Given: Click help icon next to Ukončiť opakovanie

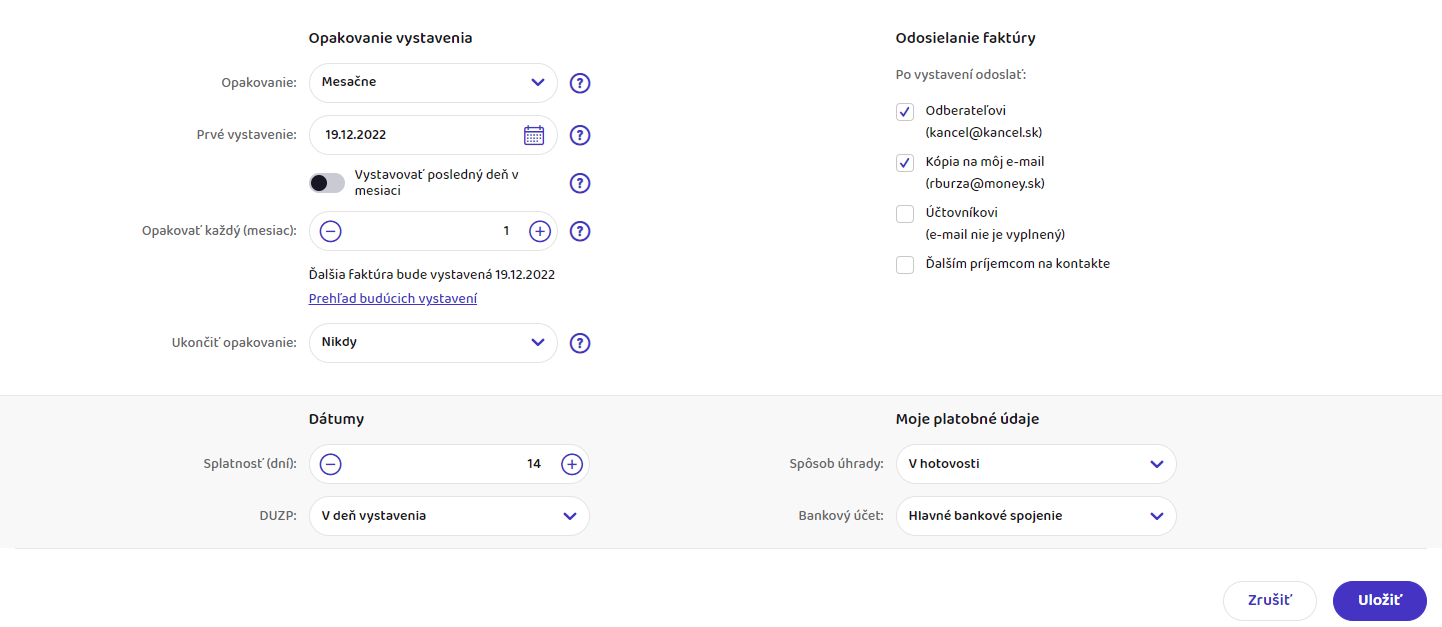Looking at the screenshot, I should [x=580, y=343].
